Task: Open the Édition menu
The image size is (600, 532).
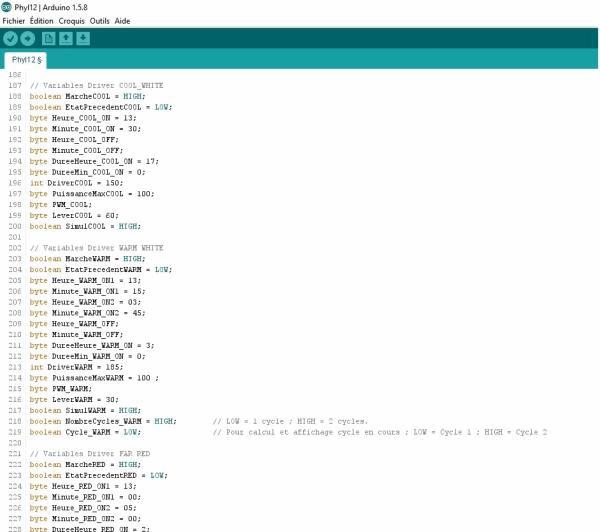Action: [41, 21]
